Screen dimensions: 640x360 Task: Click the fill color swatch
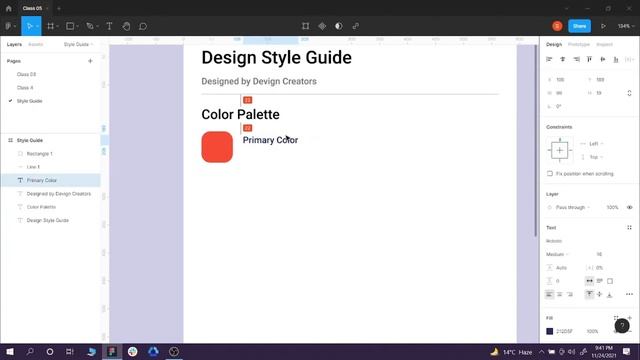tap(550, 331)
